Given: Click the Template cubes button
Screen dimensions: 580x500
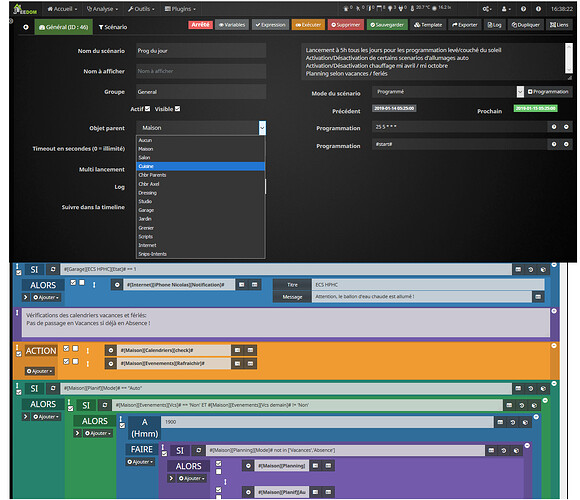Looking at the screenshot, I should (428, 25).
